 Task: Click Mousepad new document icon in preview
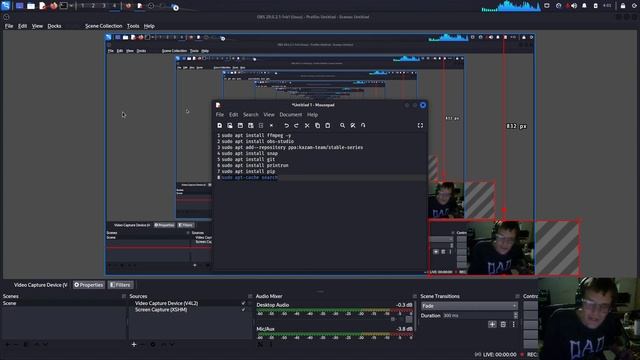(220, 126)
